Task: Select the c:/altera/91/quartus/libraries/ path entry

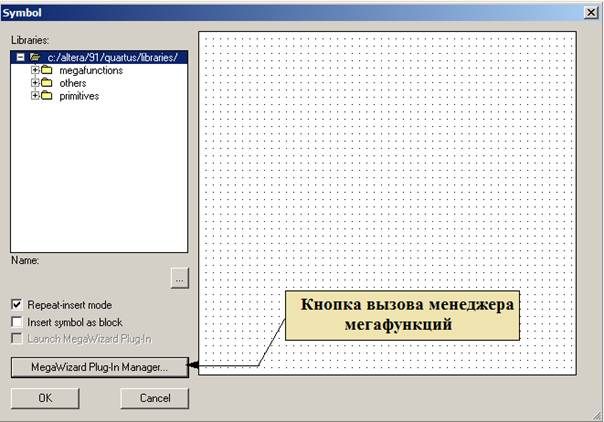Action: [x=112, y=58]
